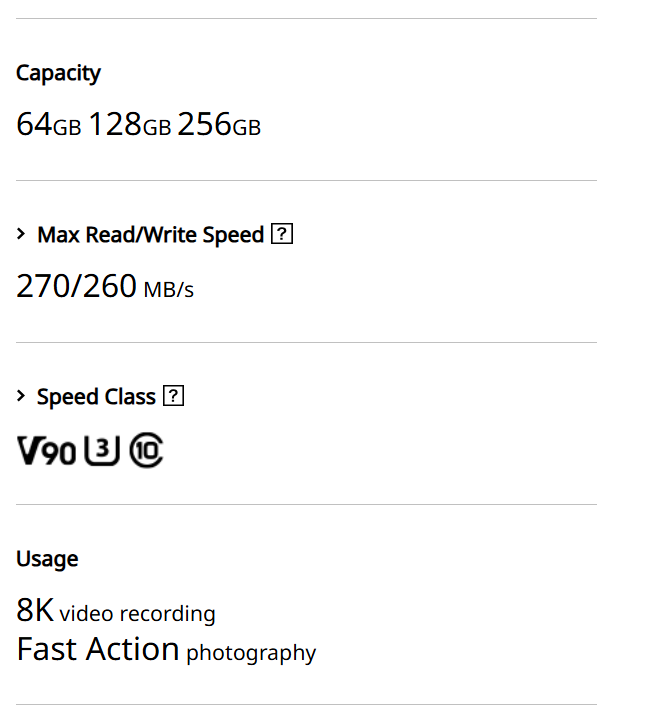Click the Capacity section heading
The width and height of the screenshot is (656, 718).
pyautogui.click(x=58, y=73)
